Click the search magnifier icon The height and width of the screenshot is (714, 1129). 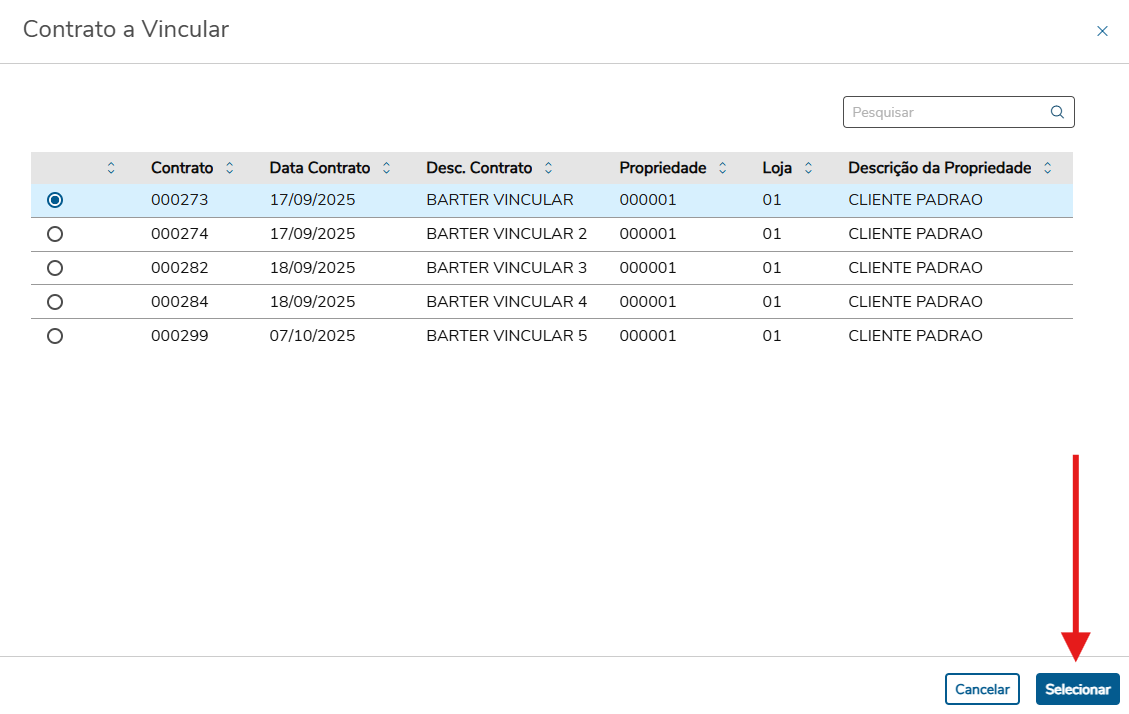(x=1057, y=112)
